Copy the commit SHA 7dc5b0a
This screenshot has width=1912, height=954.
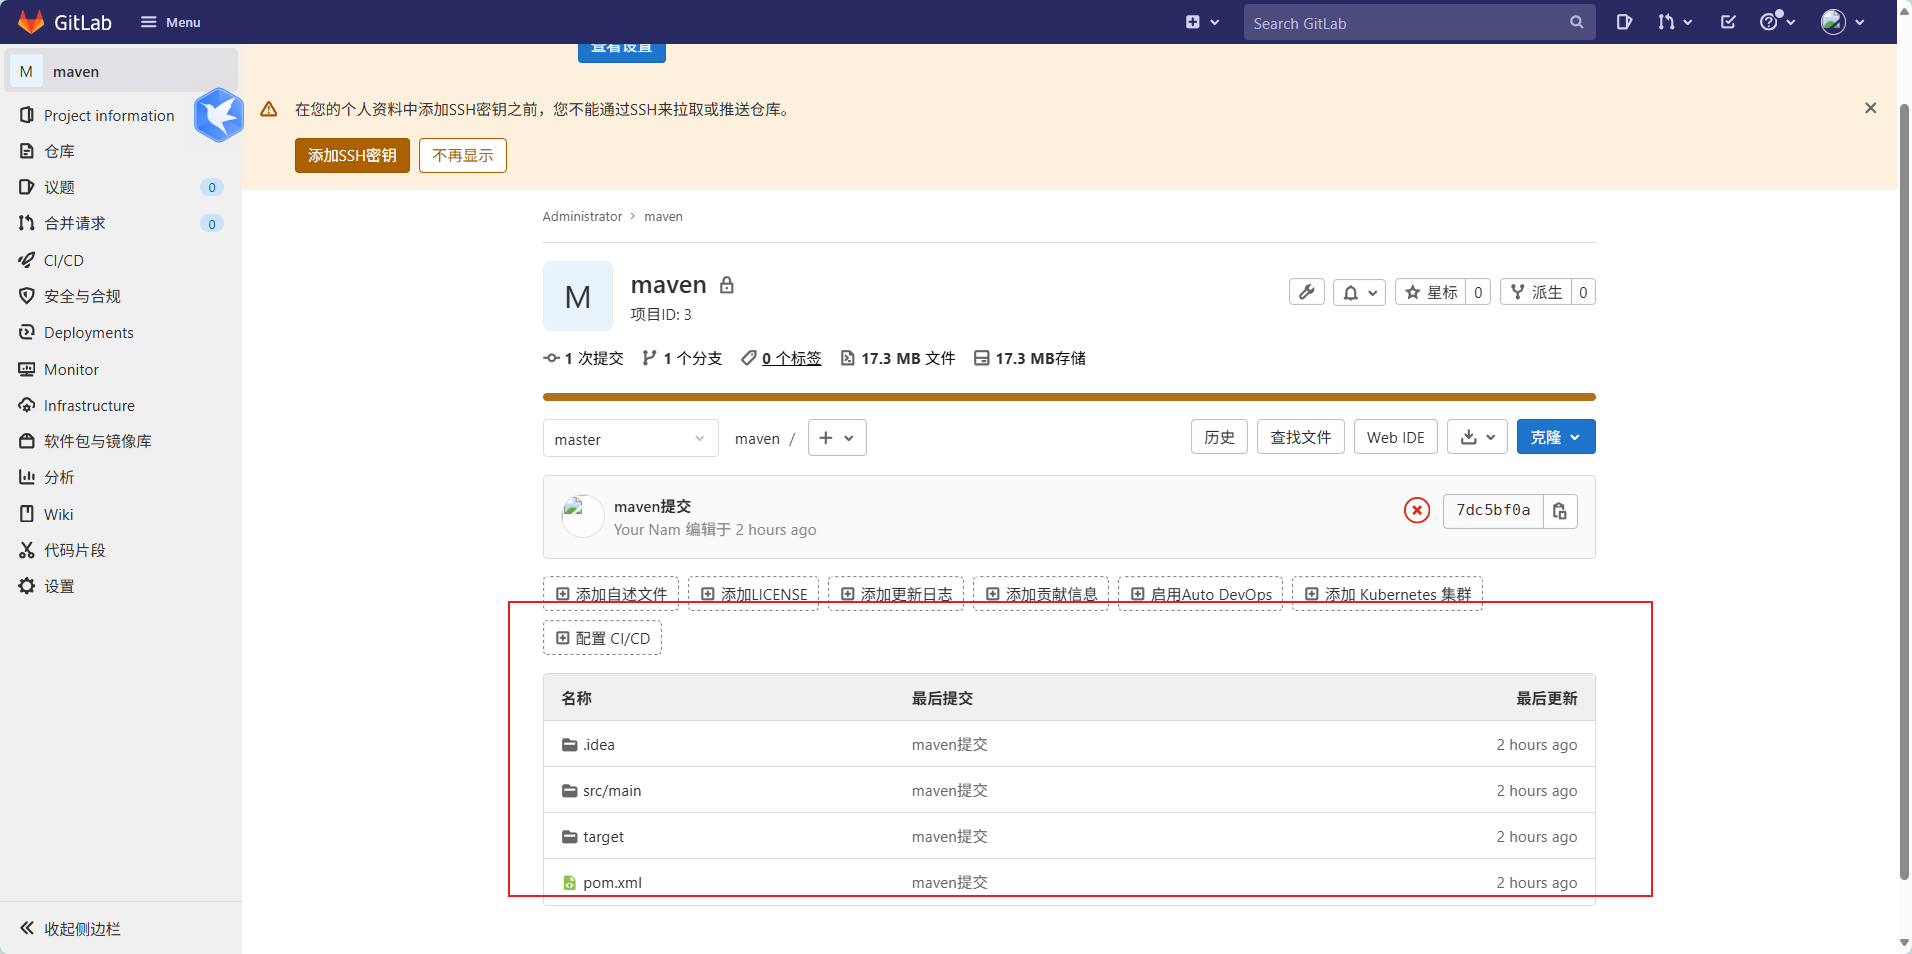1559,511
